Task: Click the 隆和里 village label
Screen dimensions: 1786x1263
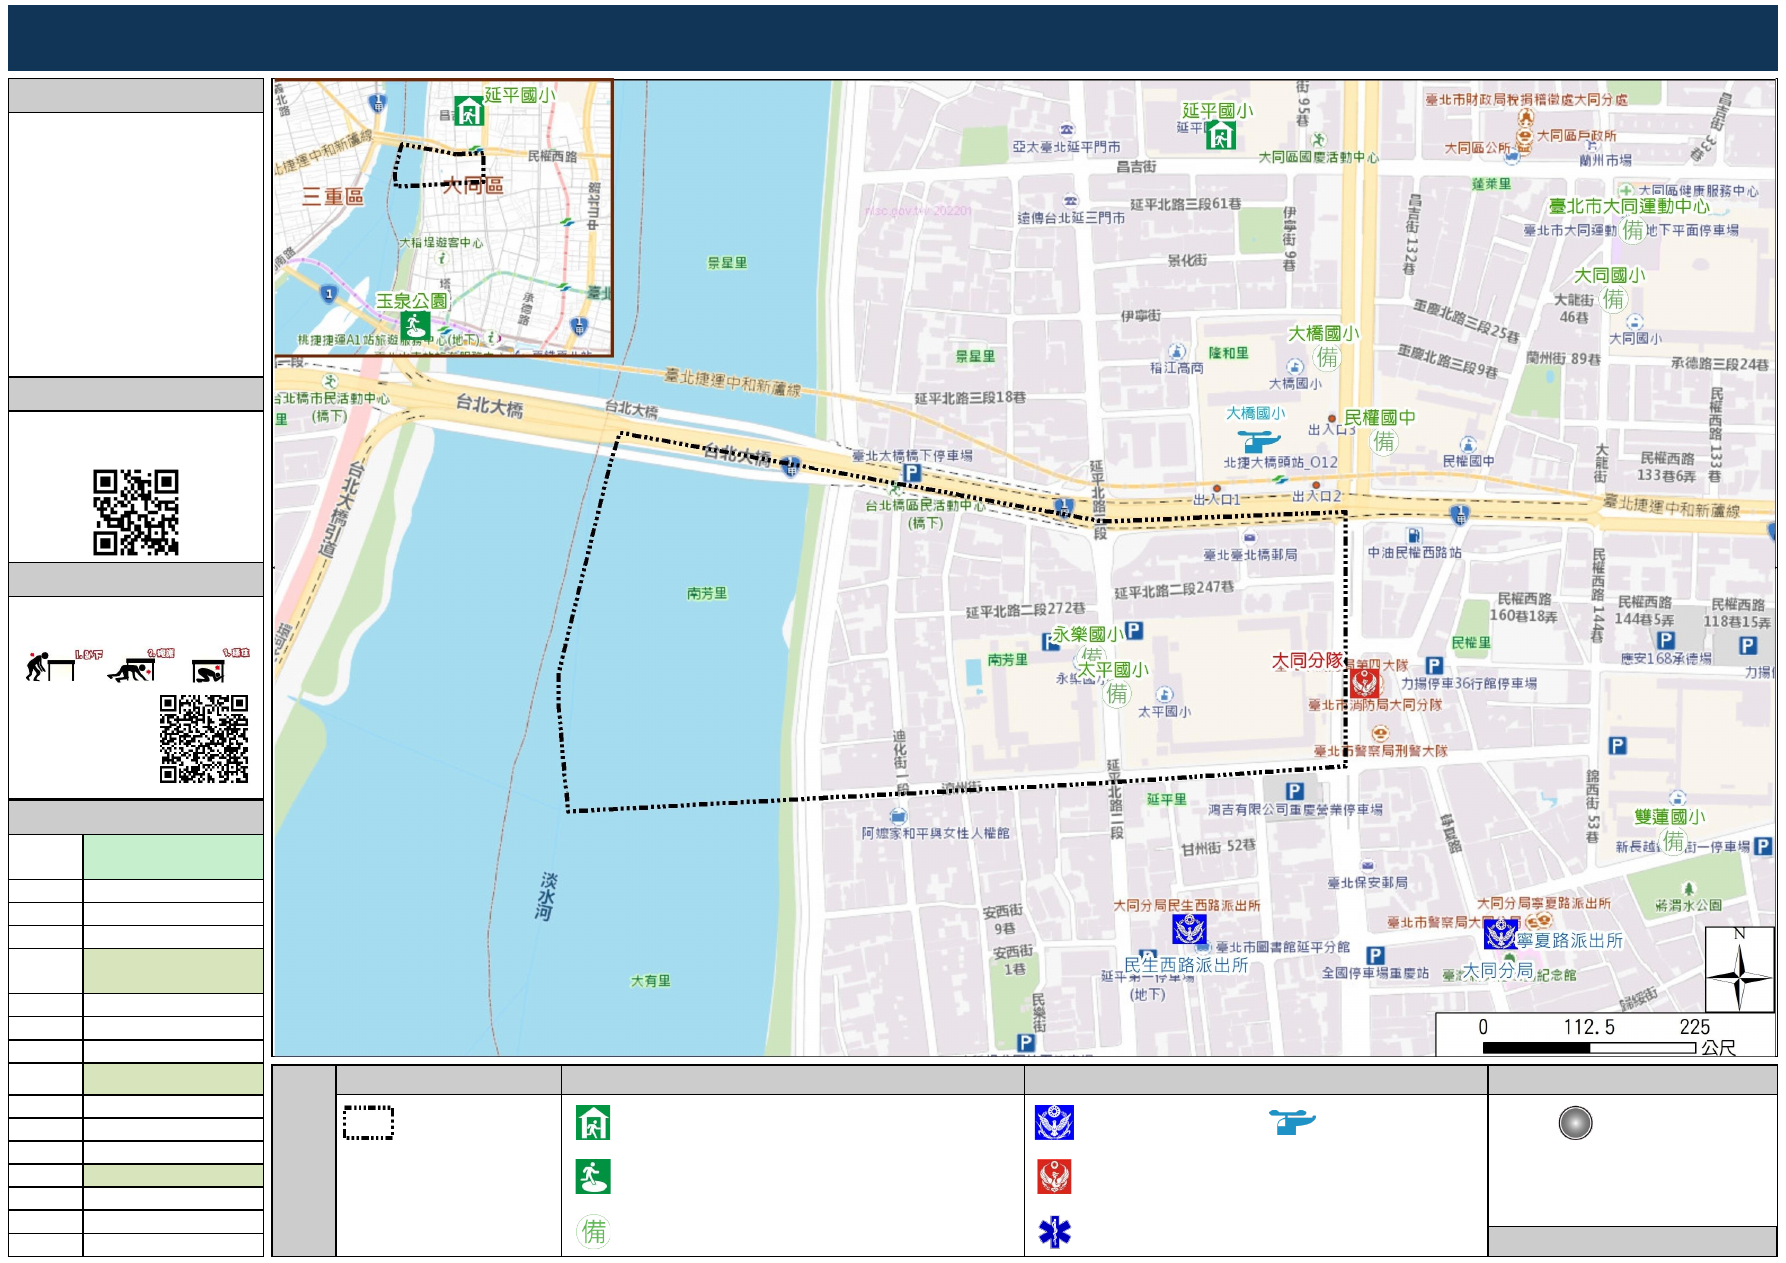Action: coord(1229,353)
